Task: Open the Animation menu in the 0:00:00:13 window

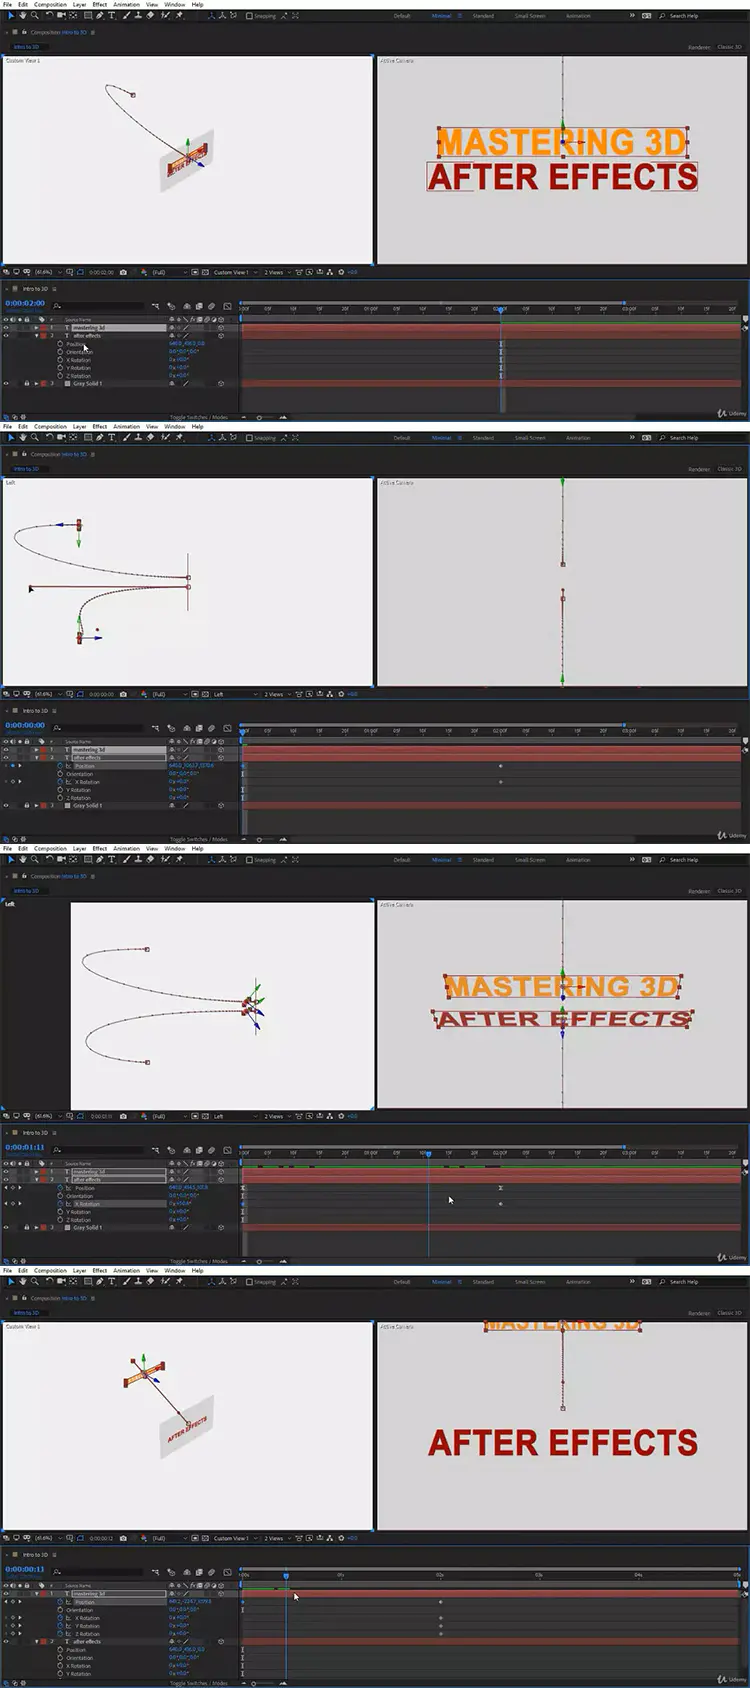Action: tap(126, 1270)
